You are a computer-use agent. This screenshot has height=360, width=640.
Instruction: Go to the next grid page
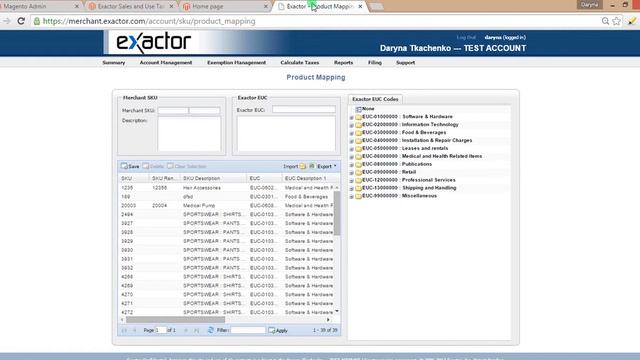[x=186, y=330]
